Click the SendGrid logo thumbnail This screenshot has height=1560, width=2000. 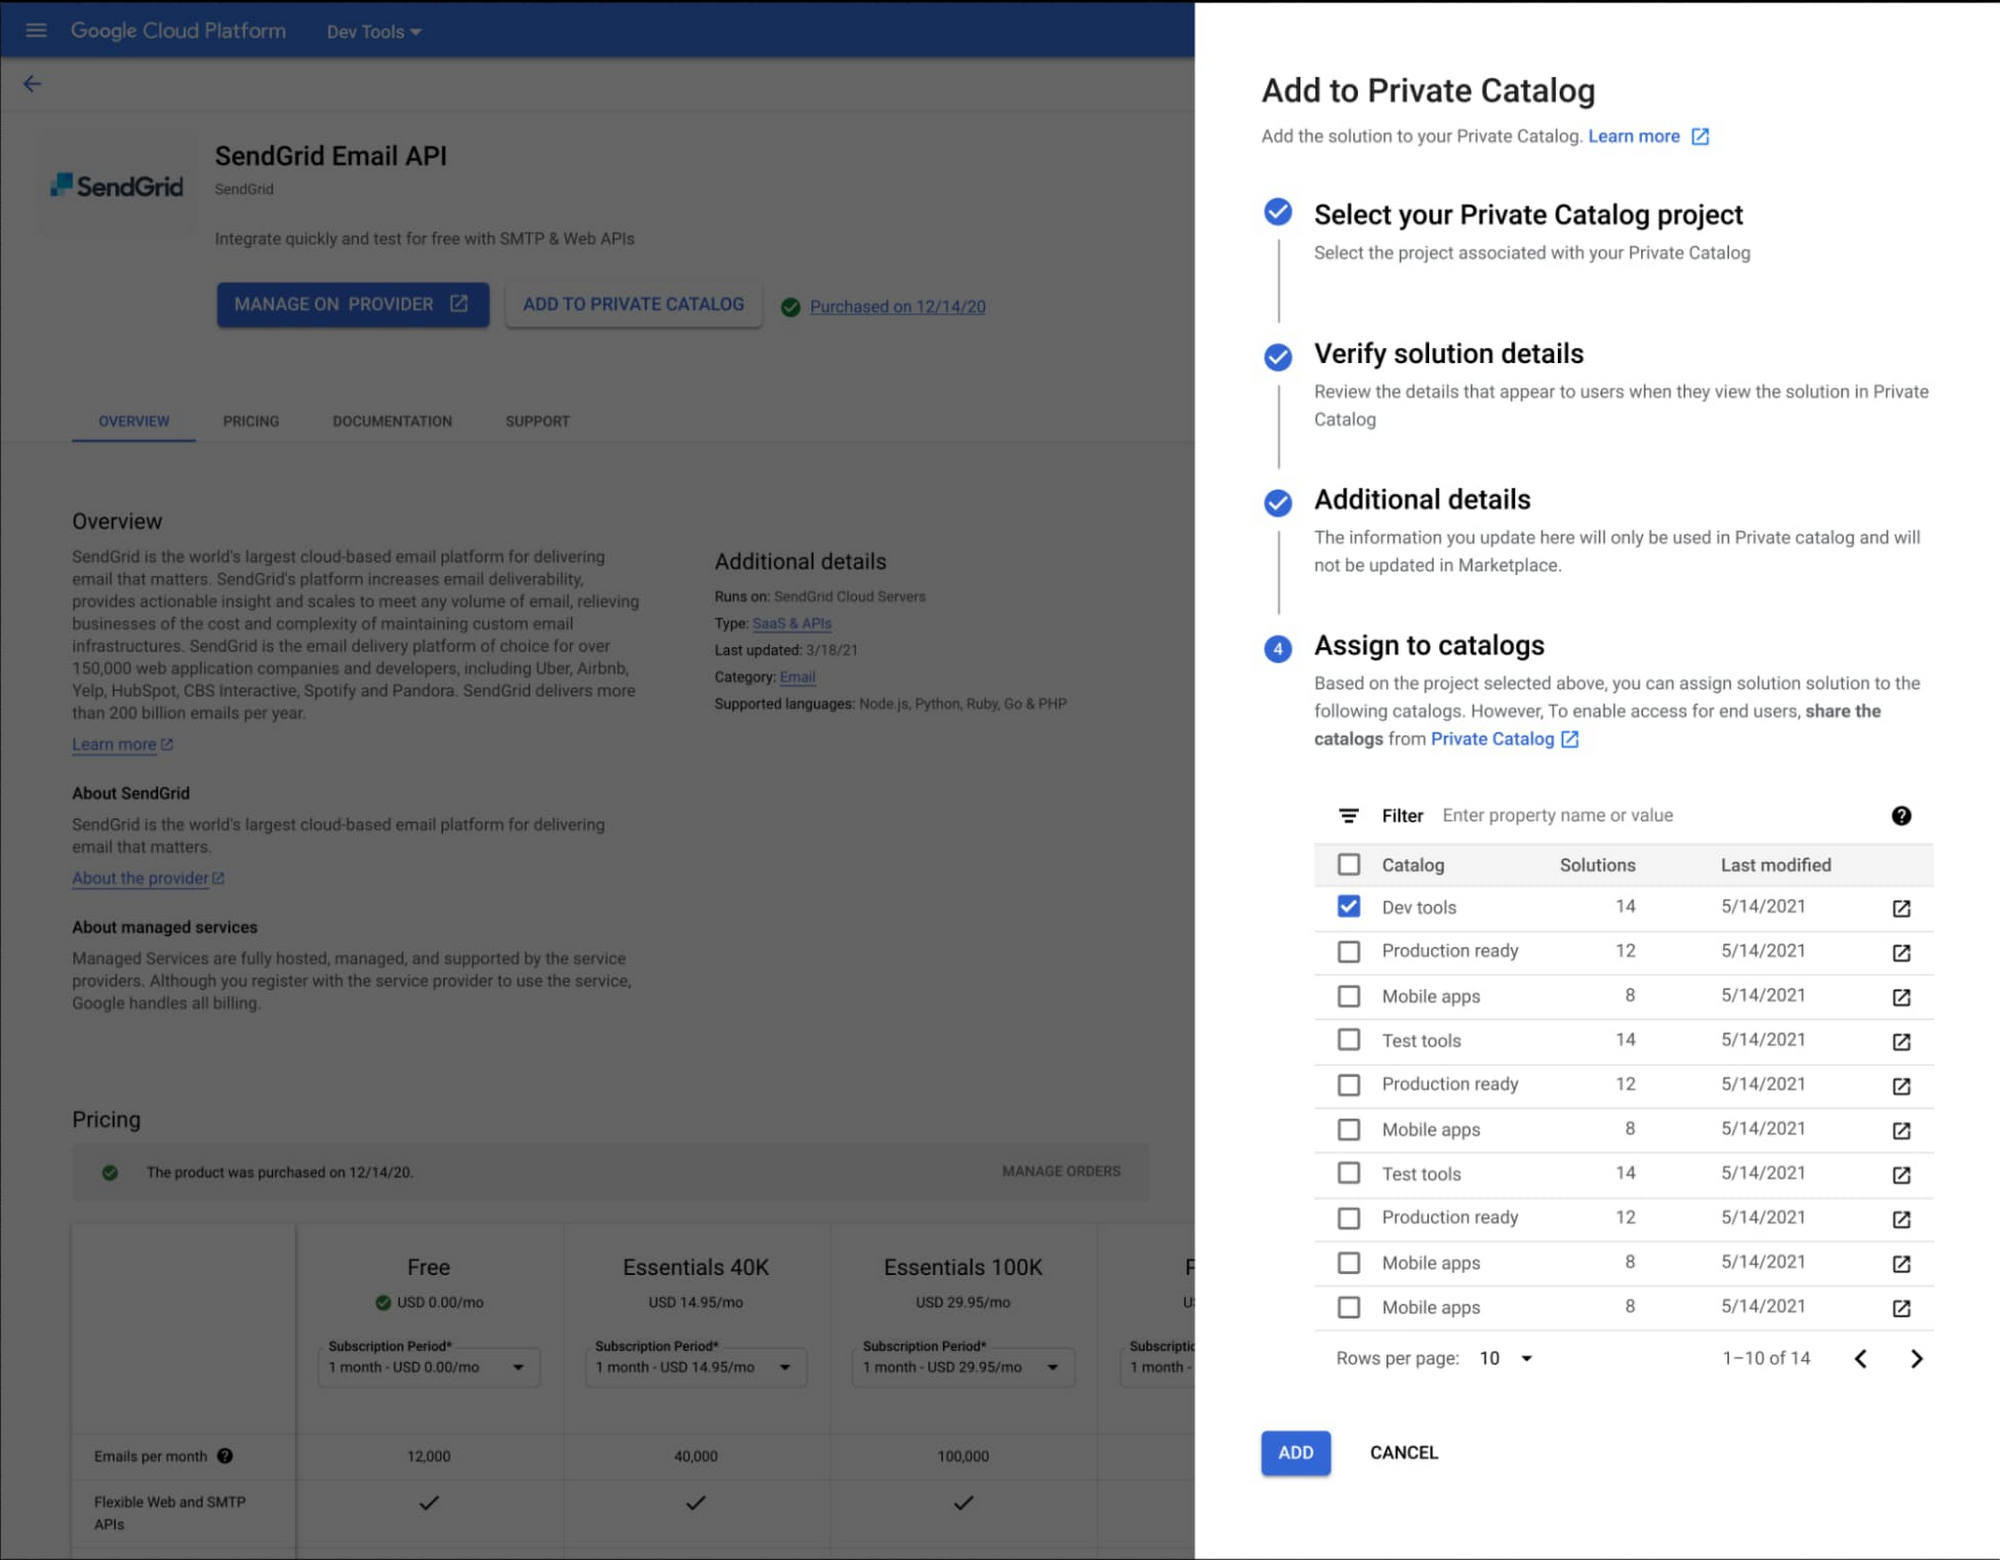(117, 186)
